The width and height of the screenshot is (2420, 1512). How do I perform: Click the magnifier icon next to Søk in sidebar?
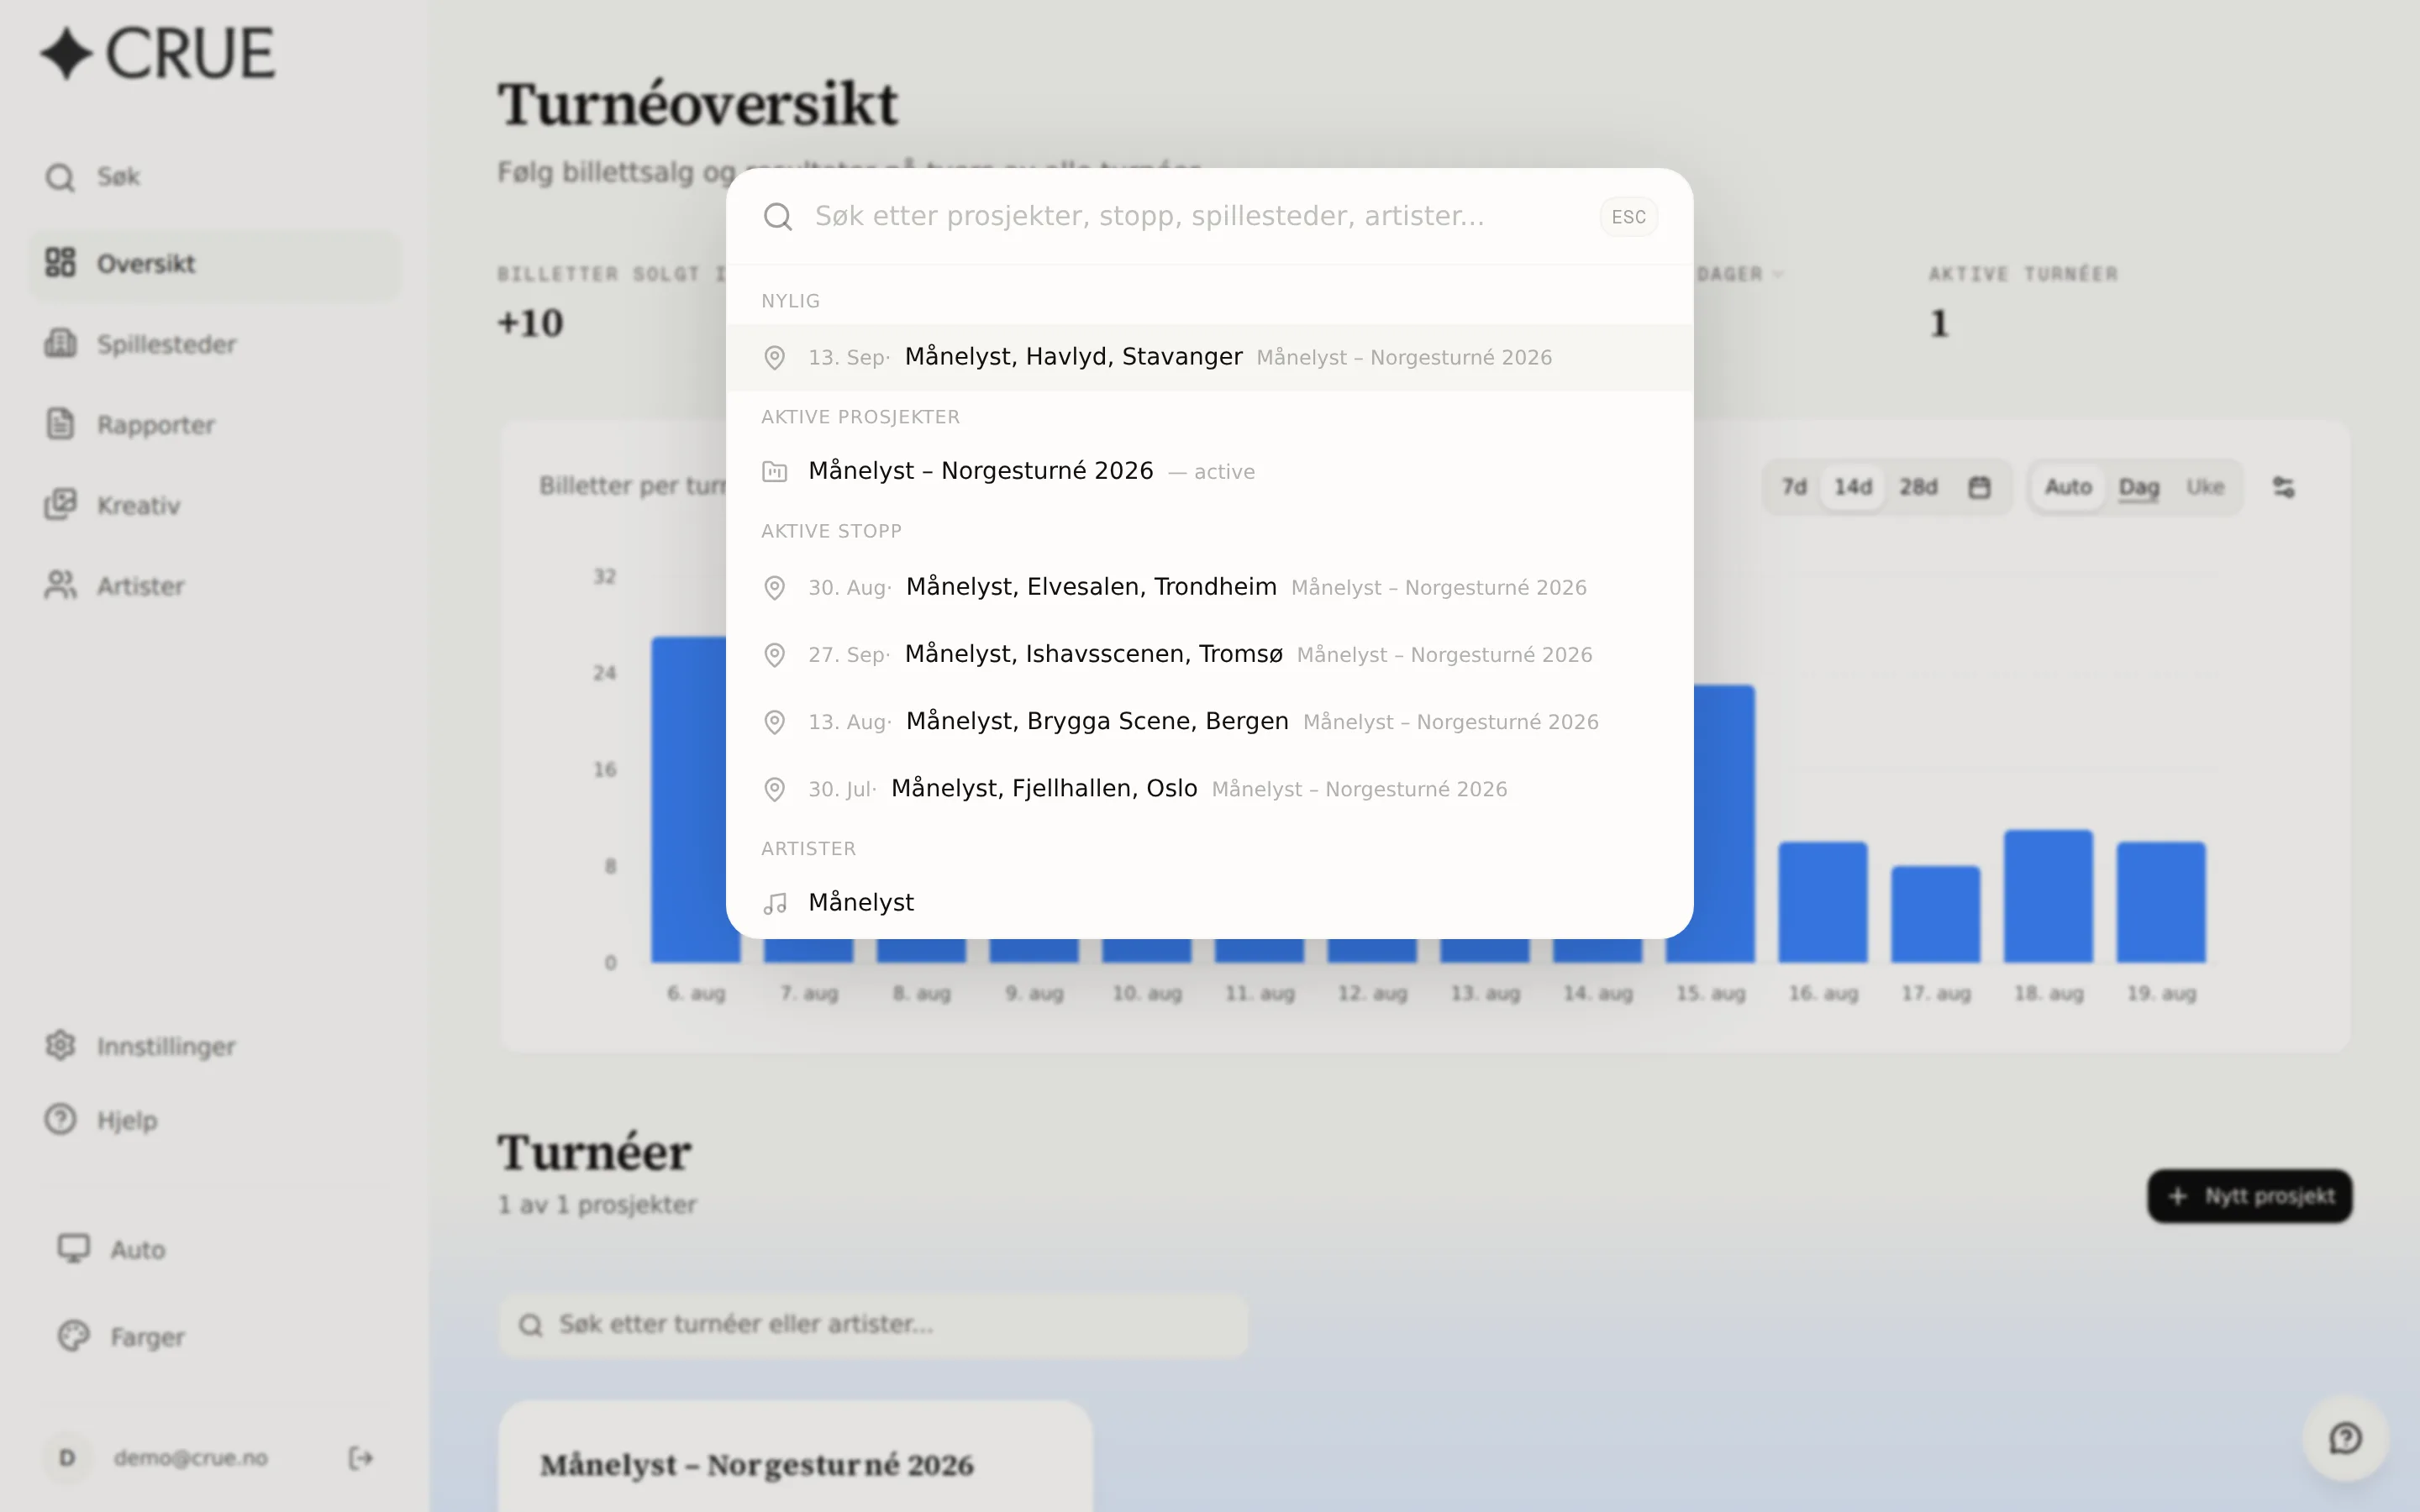coord(60,178)
